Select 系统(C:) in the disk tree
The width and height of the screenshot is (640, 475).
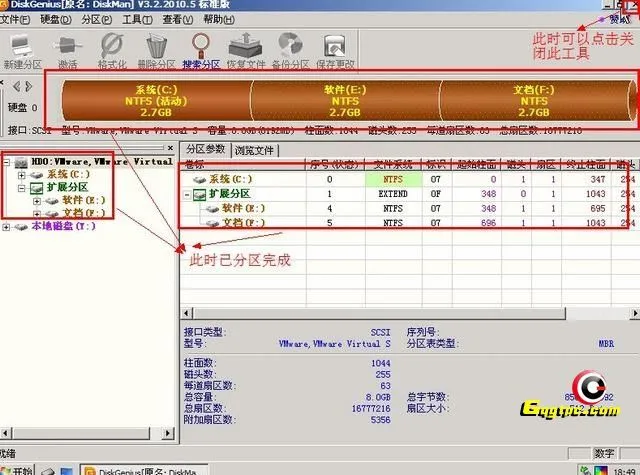pyautogui.click(x=68, y=174)
